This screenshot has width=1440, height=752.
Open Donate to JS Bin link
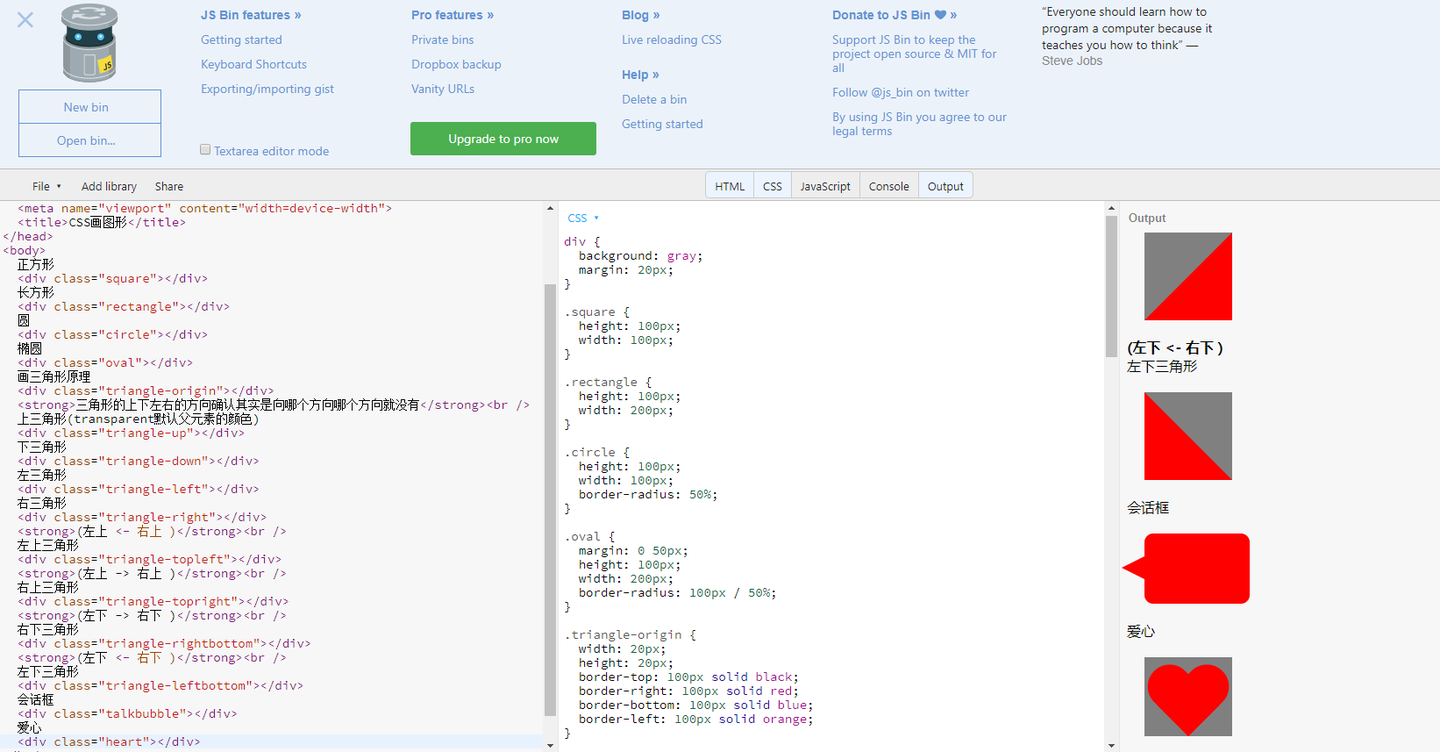pos(894,15)
